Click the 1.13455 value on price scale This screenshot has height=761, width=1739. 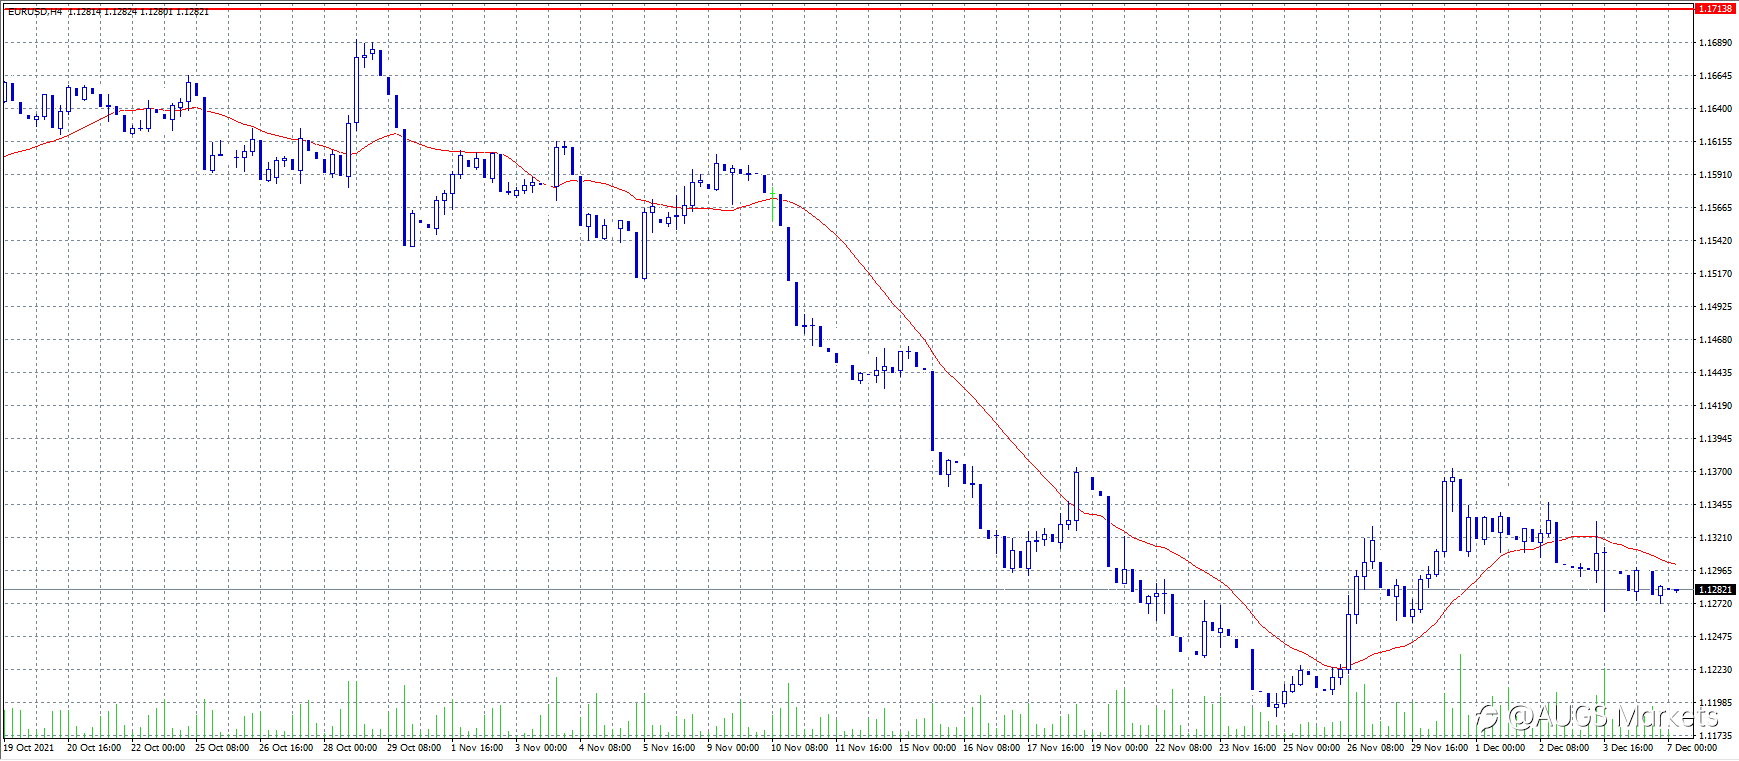pyautogui.click(x=1716, y=505)
